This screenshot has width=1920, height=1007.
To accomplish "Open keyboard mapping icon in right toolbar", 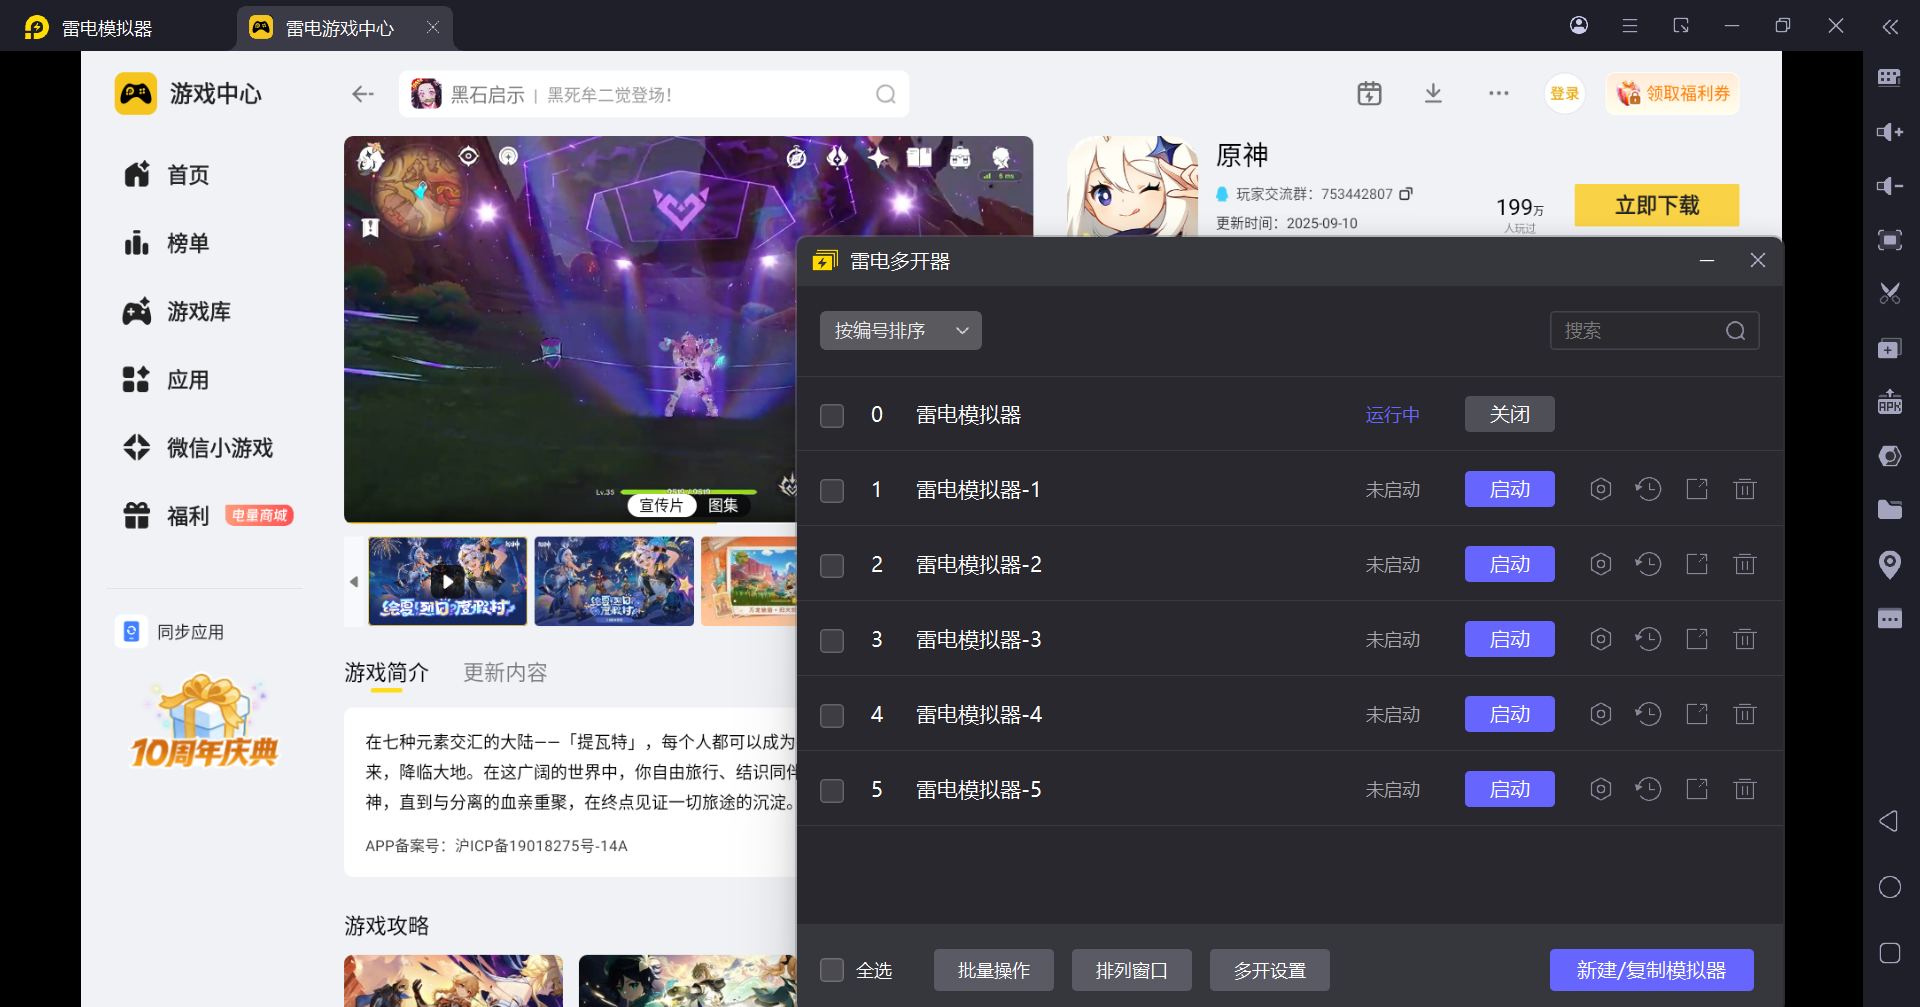I will tap(1889, 78).
